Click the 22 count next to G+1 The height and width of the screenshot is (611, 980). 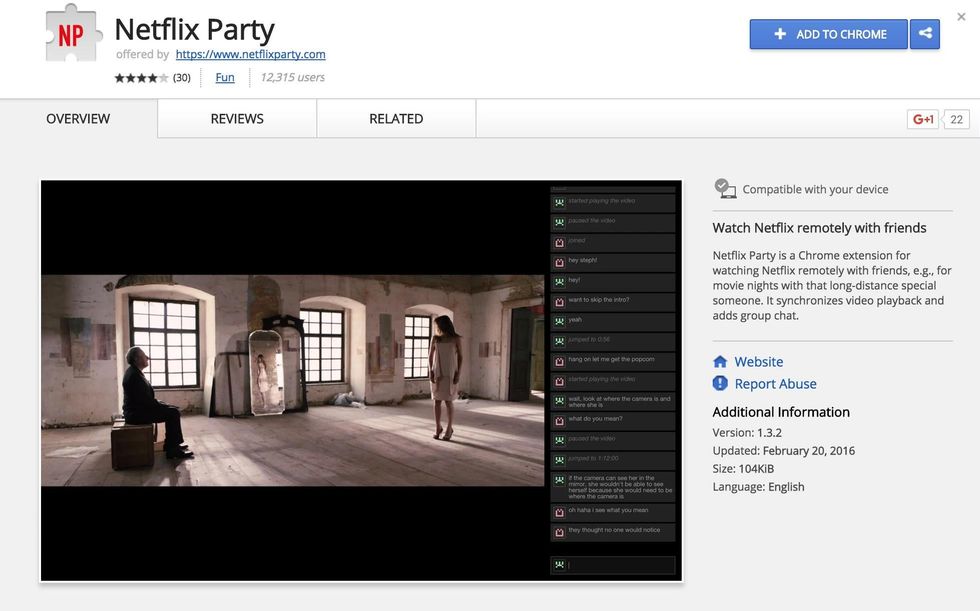coord(956,119)
